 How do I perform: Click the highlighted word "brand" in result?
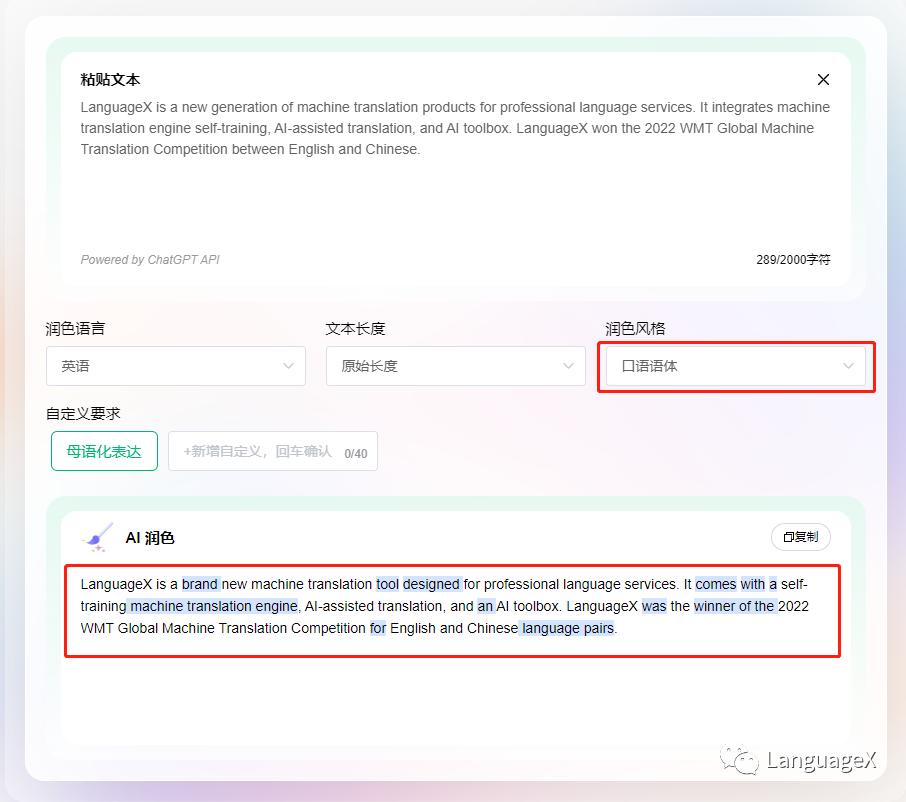point(200,584)
